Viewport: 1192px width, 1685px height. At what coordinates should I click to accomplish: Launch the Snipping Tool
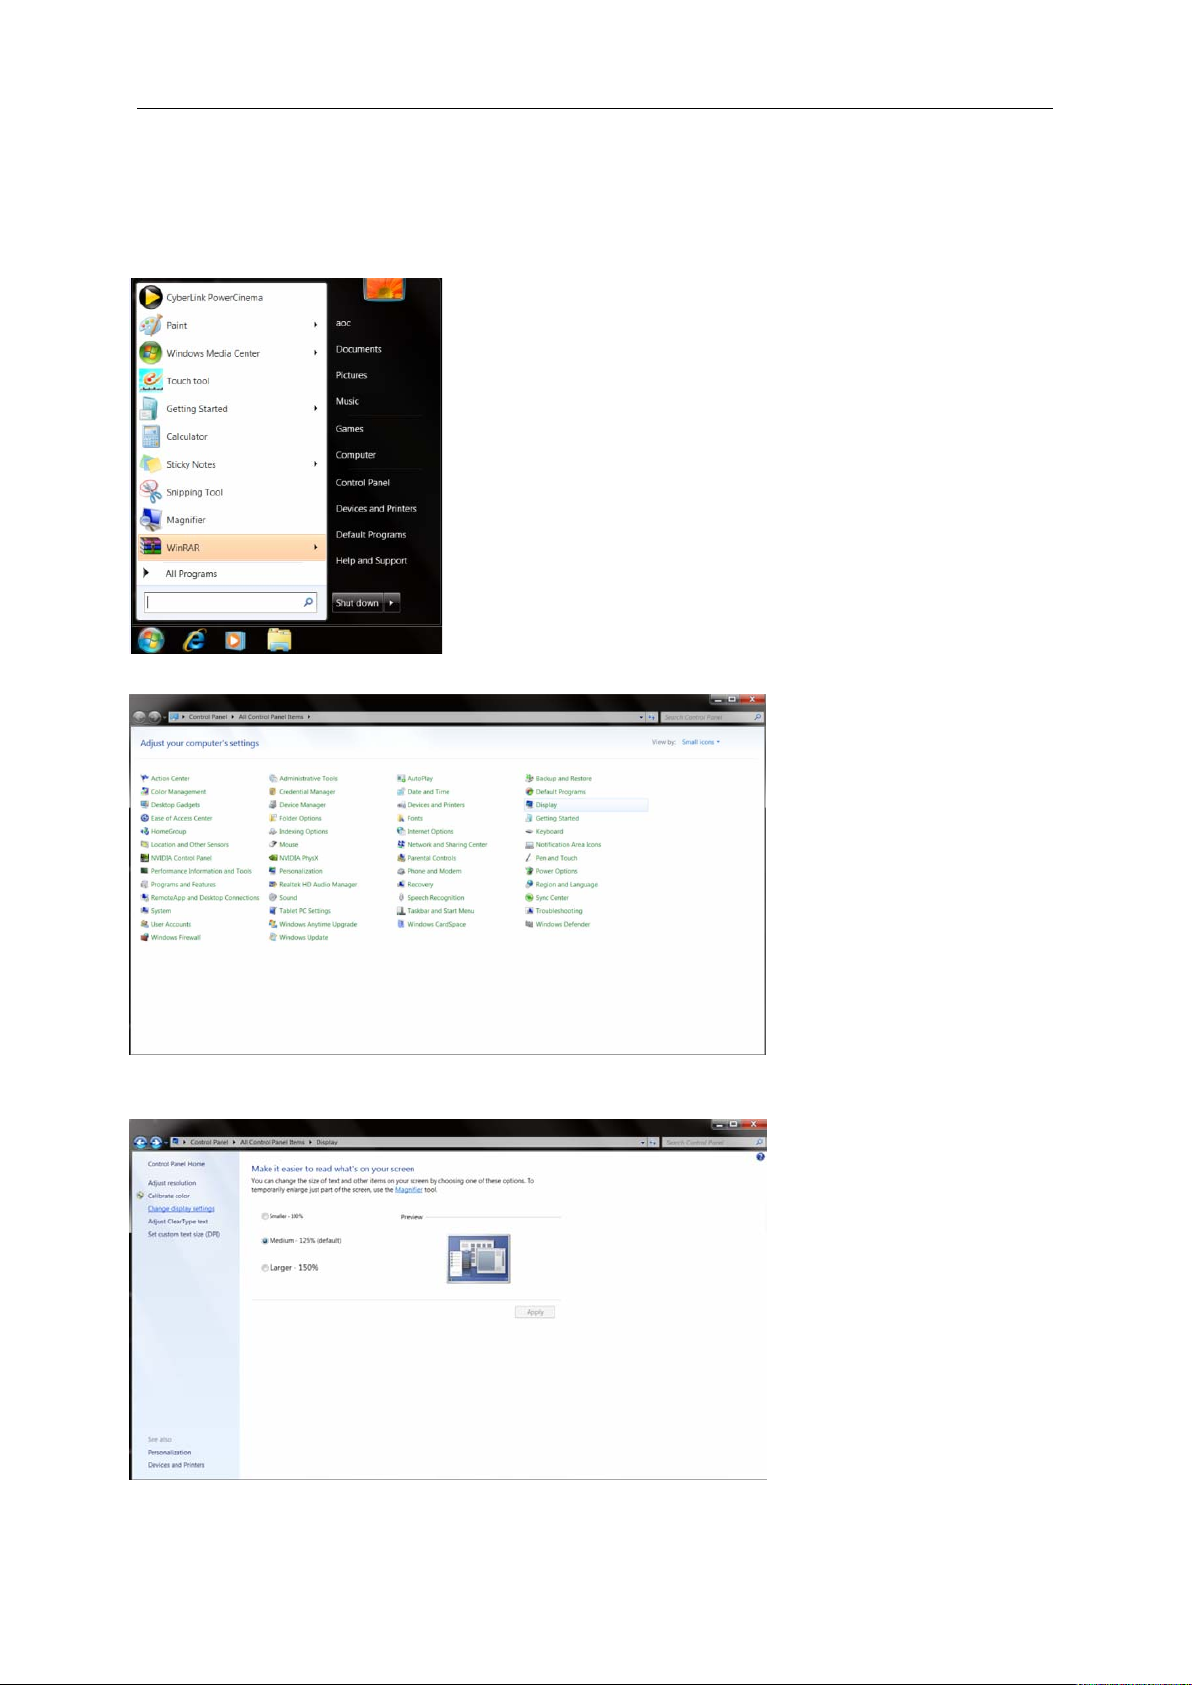pos(194,492)
